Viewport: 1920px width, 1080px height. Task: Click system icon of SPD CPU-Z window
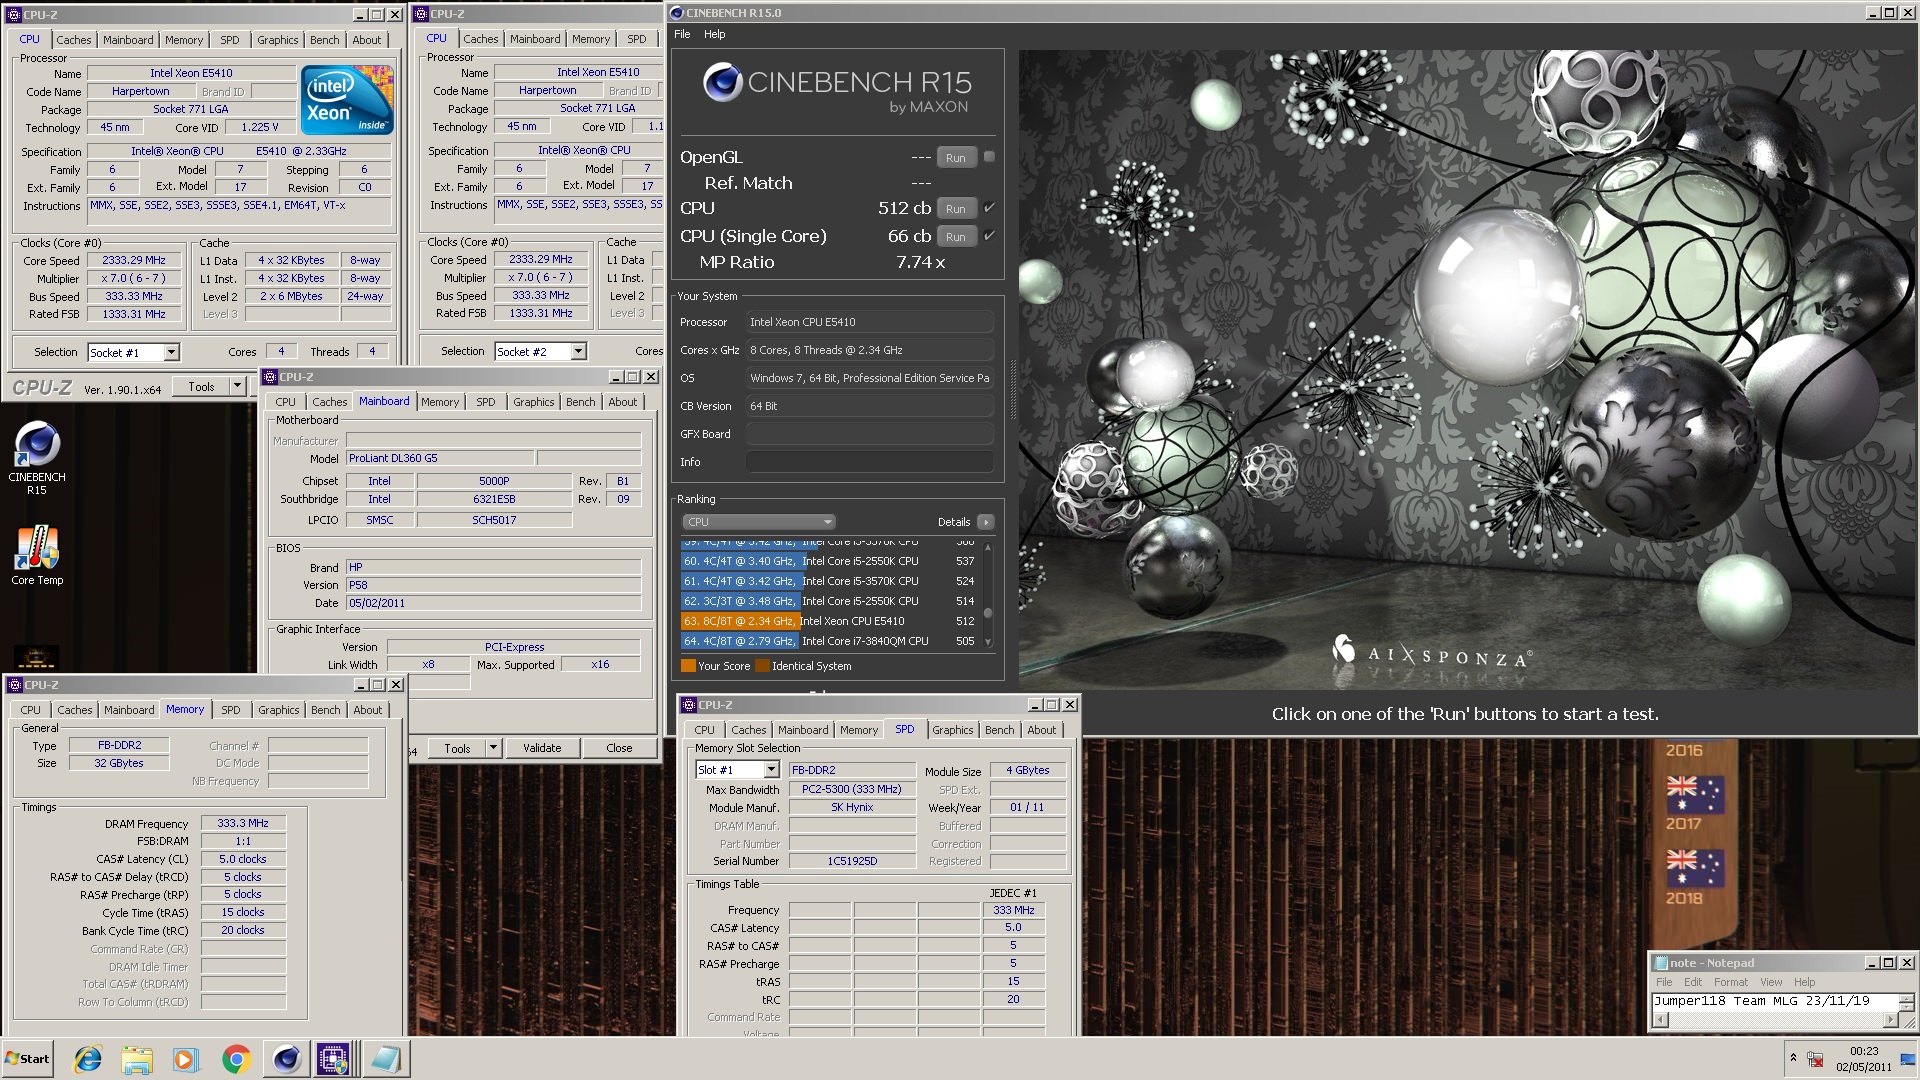689,705
